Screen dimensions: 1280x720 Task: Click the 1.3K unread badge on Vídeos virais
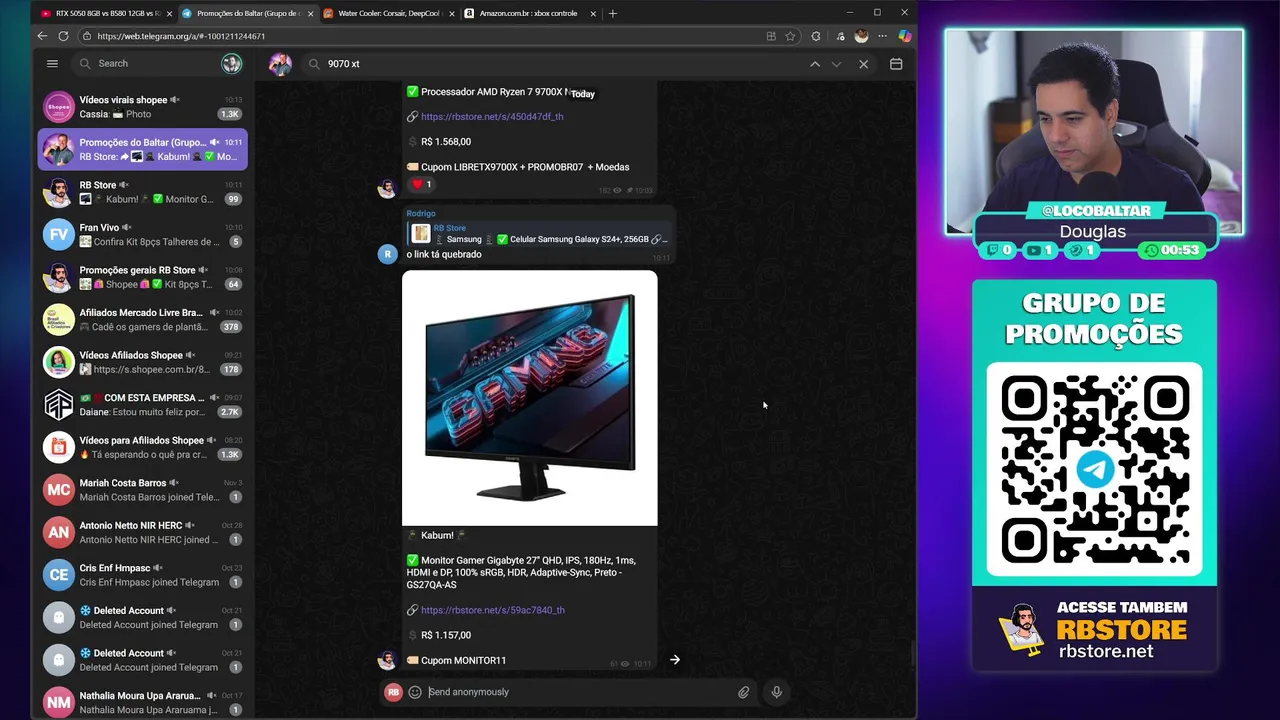pos(230,114)
